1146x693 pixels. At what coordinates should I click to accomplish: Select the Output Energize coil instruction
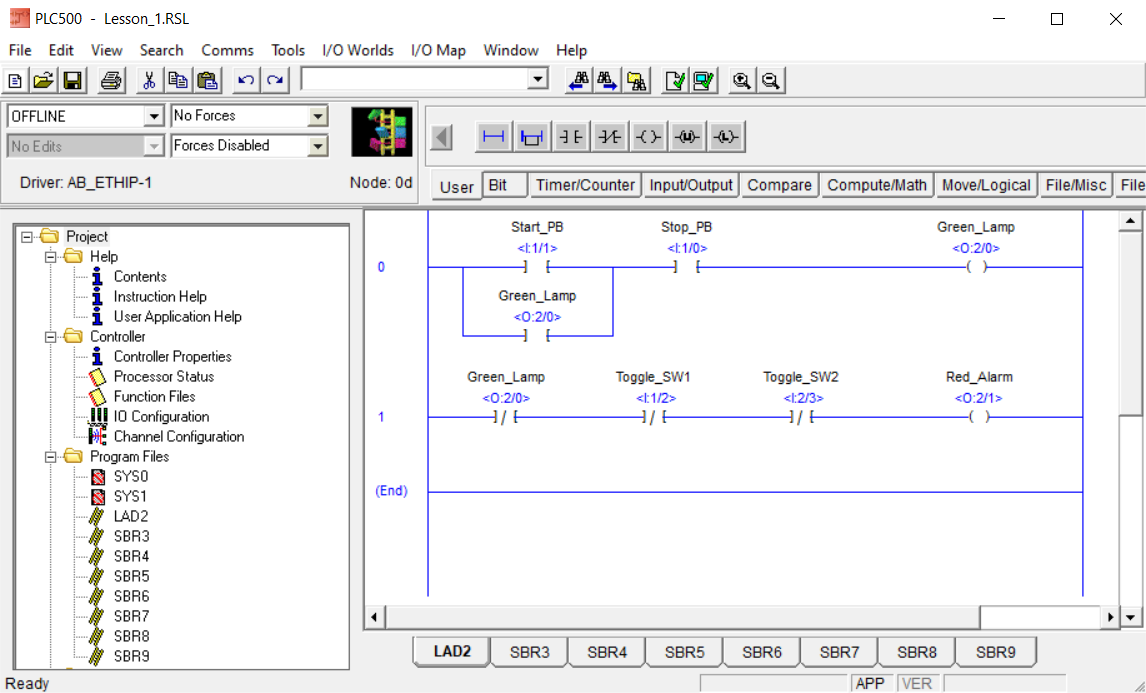coord(648,137)
